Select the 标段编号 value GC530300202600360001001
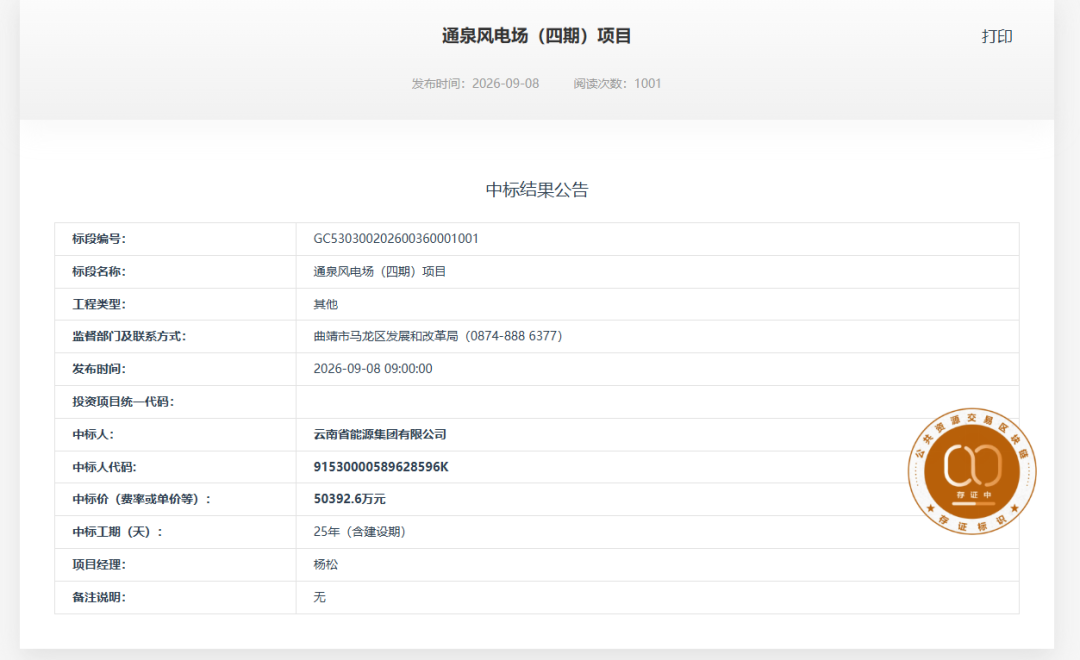The height and width of the screenshot is (660, 1080). pyautogui.click(x=396, y=238)
